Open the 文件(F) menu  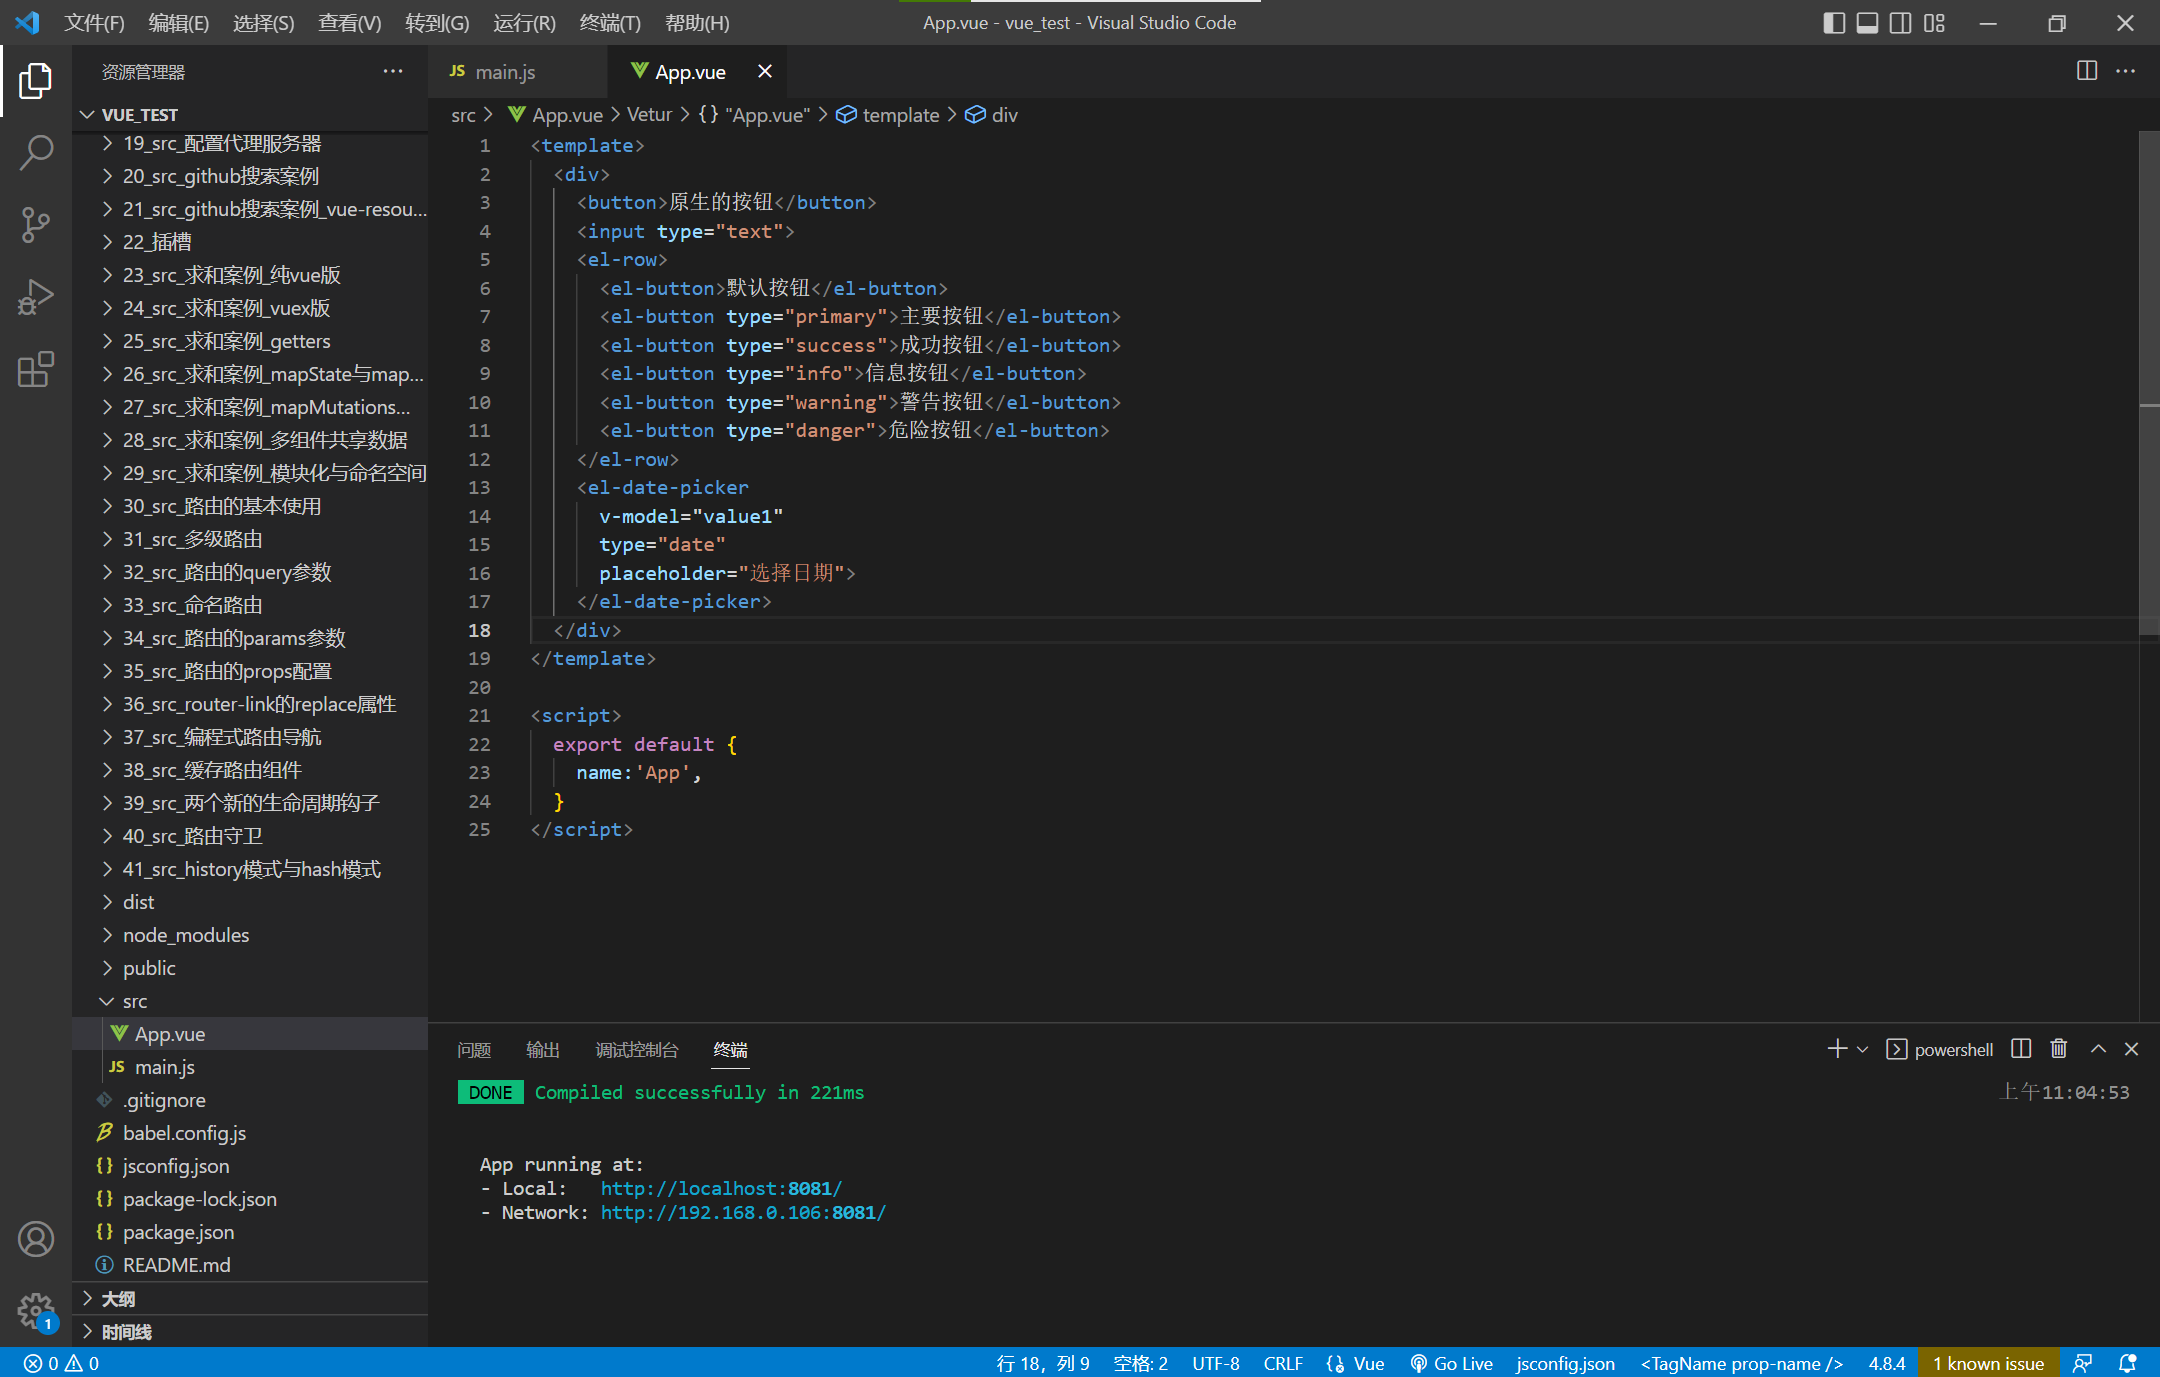click(x=94, y=22)
